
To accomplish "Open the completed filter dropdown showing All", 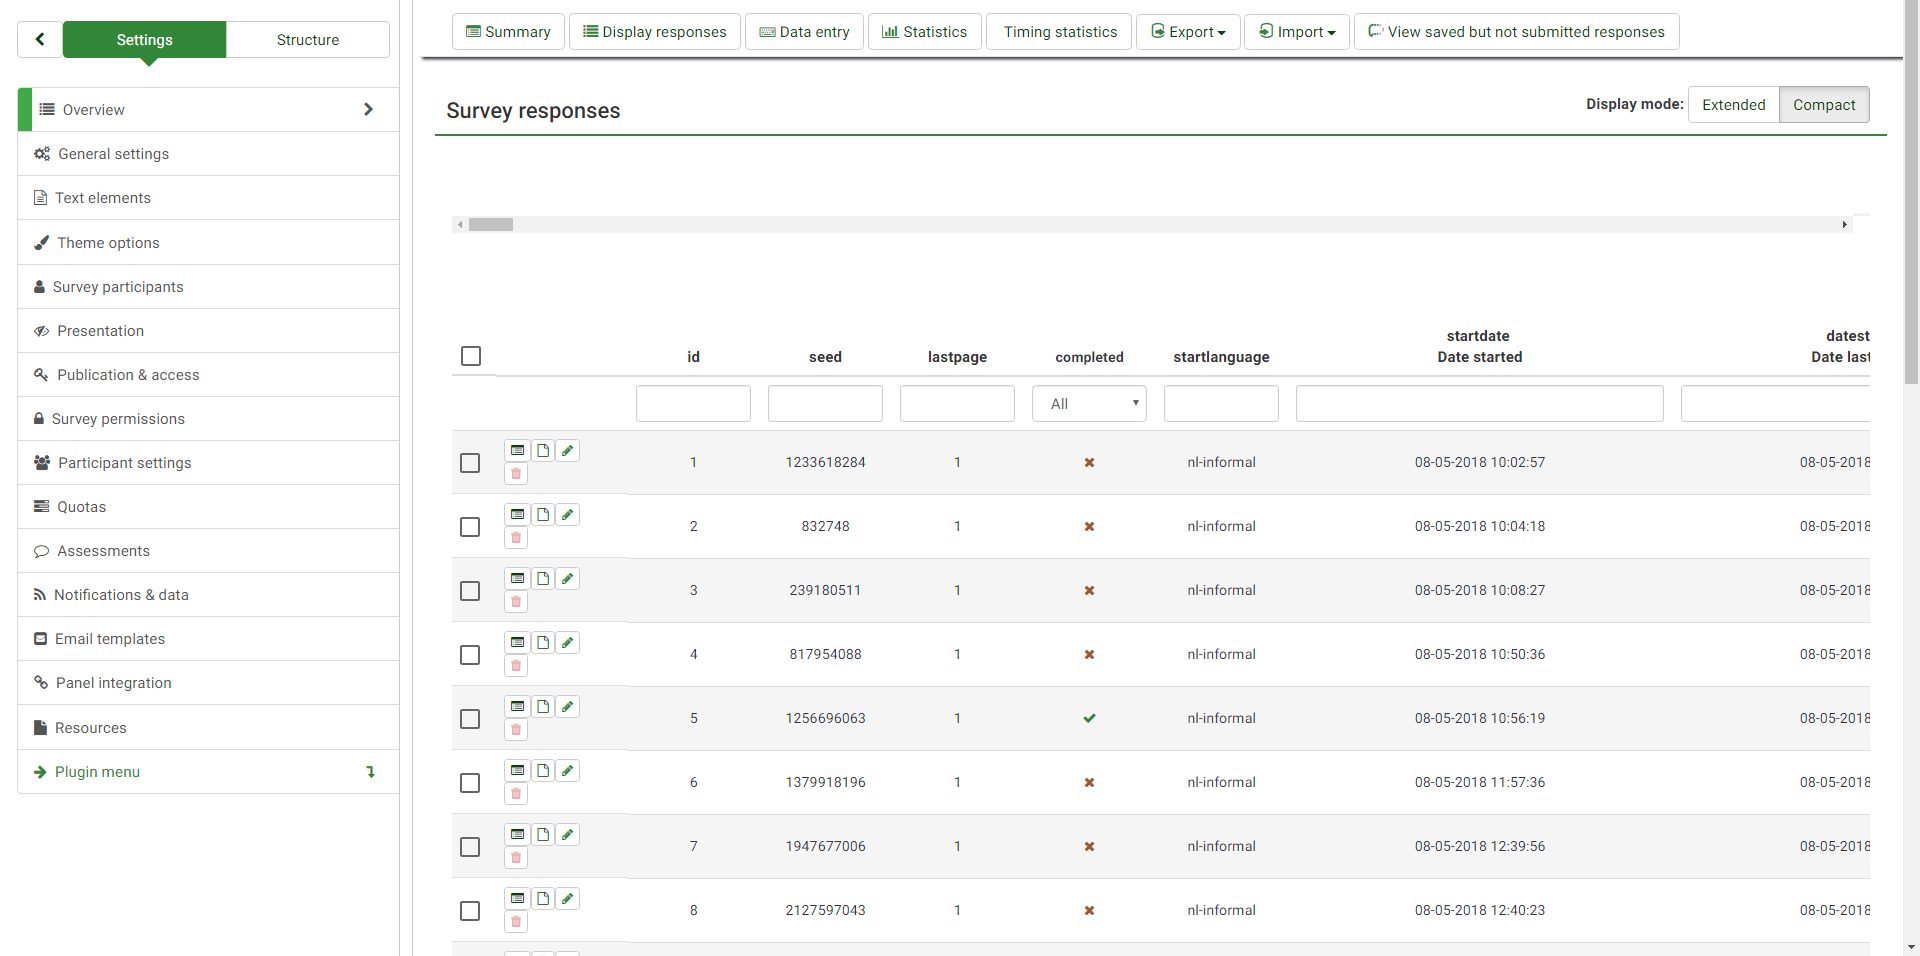I will [x=1089, y=404].
